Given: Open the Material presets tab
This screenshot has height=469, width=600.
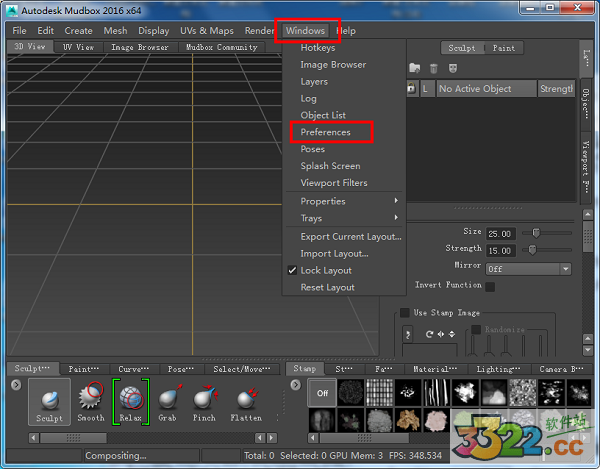Looking at the screenshot, I should pos(435,369).
